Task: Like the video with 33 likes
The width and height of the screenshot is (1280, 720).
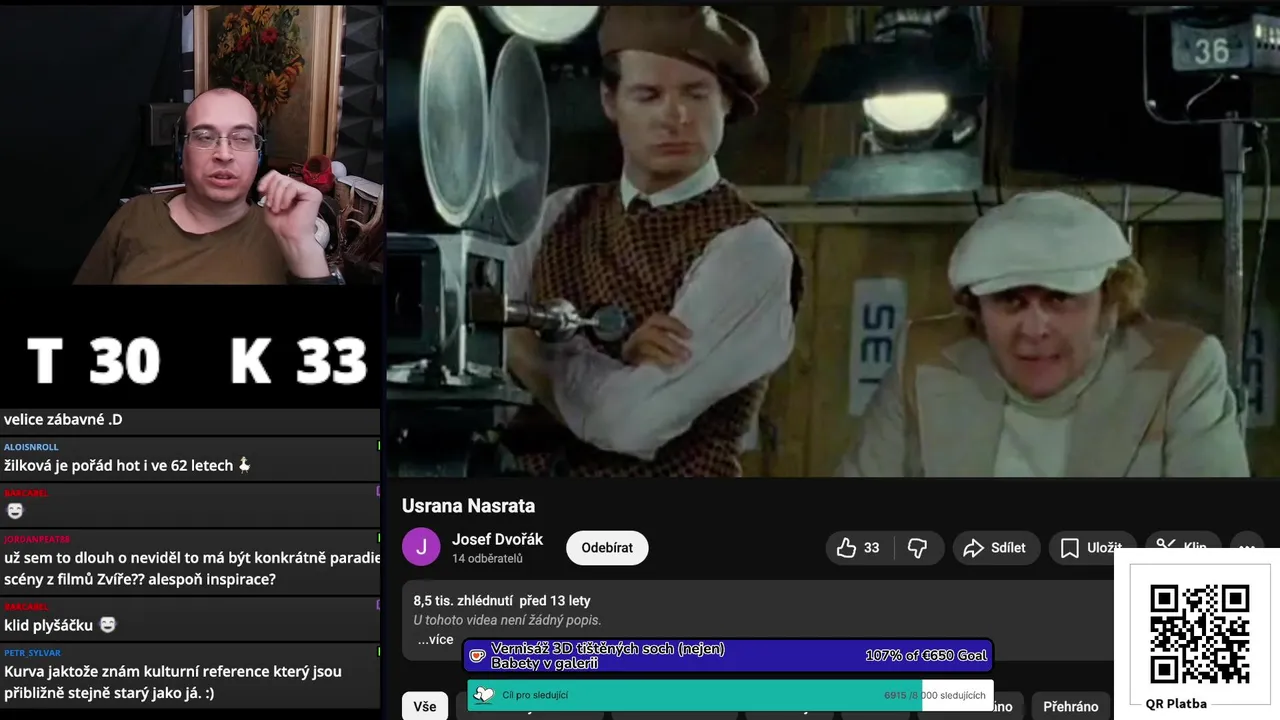Action: coord(858,548)
